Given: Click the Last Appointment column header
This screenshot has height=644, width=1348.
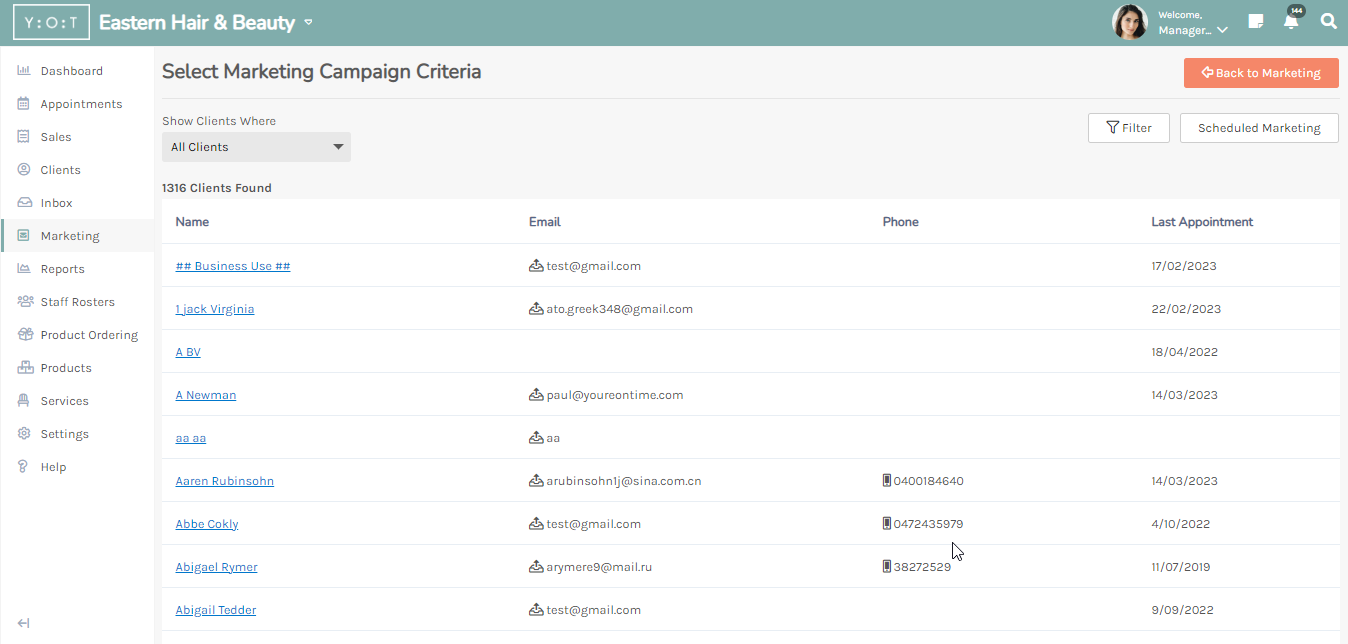Looking at the screenshot, I should pos(1202,222).
